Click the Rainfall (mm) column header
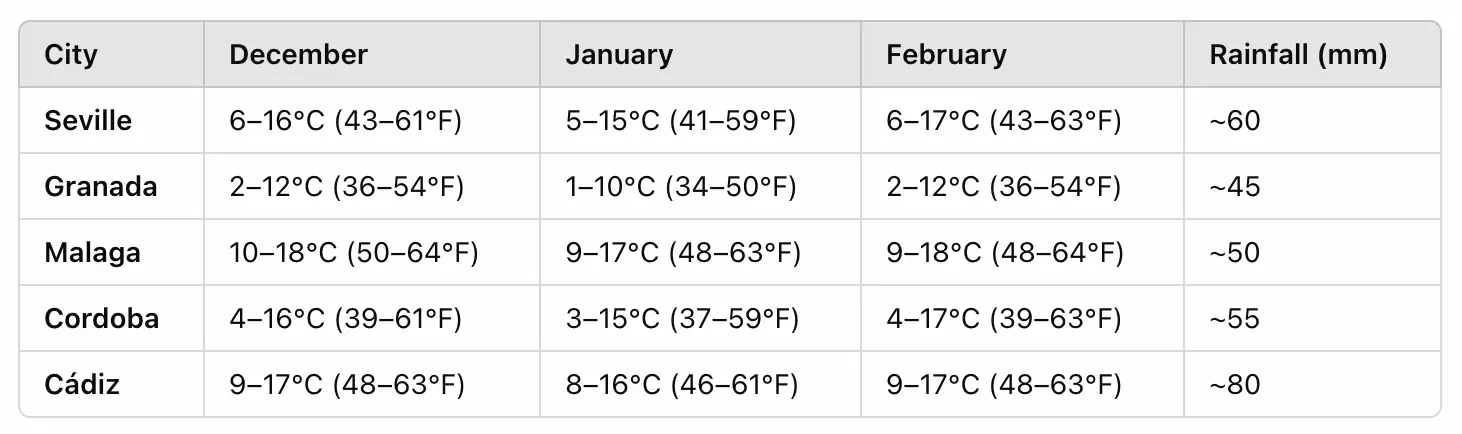 click(1298, 54)
